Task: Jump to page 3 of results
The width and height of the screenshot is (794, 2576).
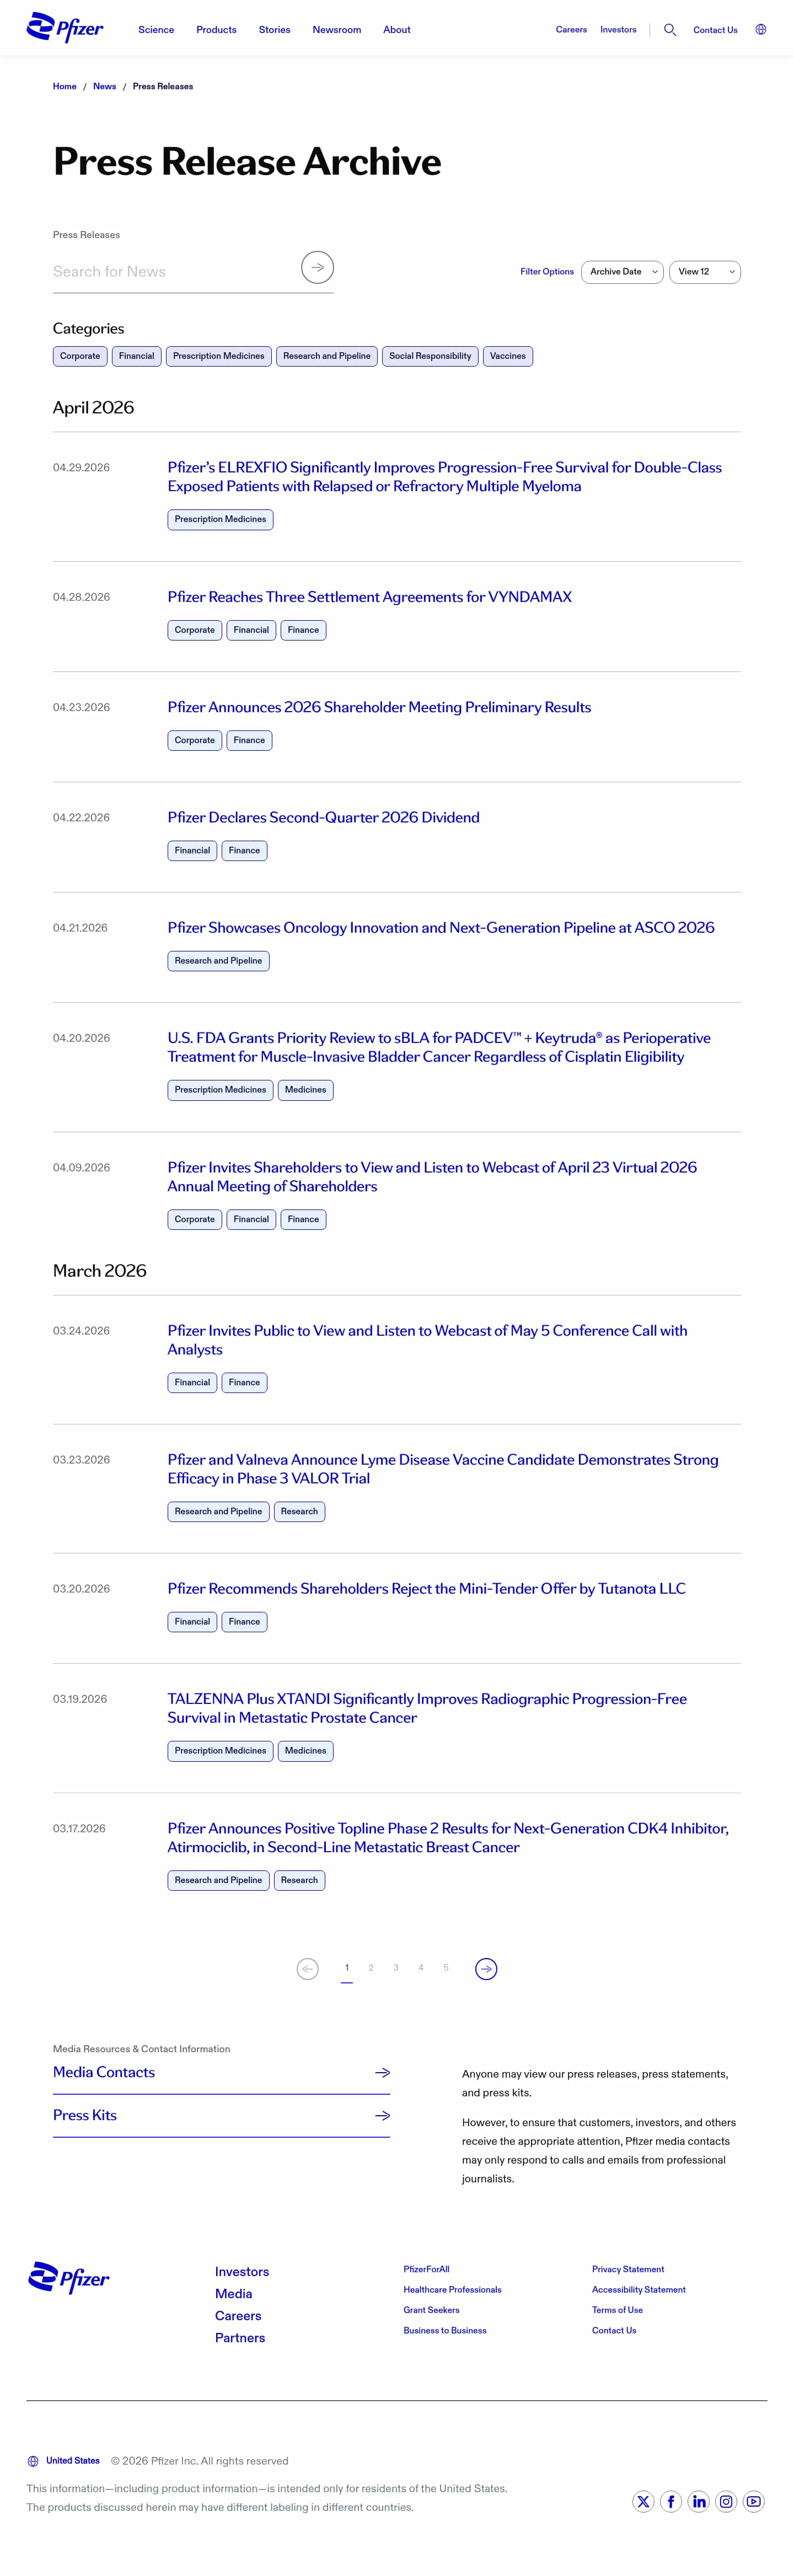Action: point(396,1967)
